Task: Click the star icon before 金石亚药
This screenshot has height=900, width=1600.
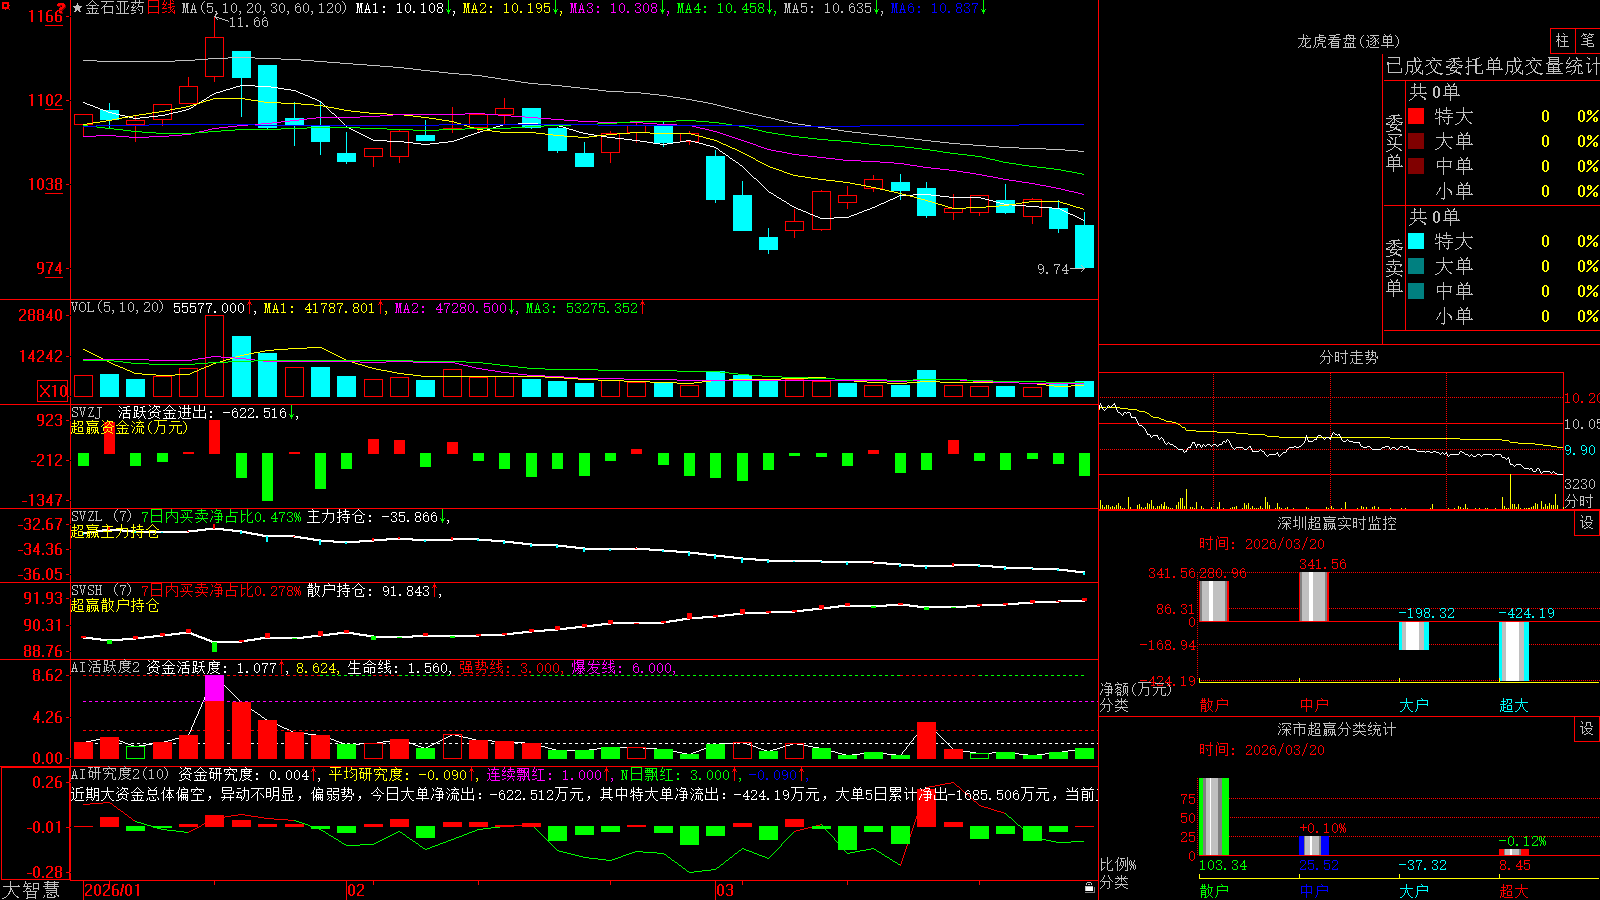Action: [77, 8]
